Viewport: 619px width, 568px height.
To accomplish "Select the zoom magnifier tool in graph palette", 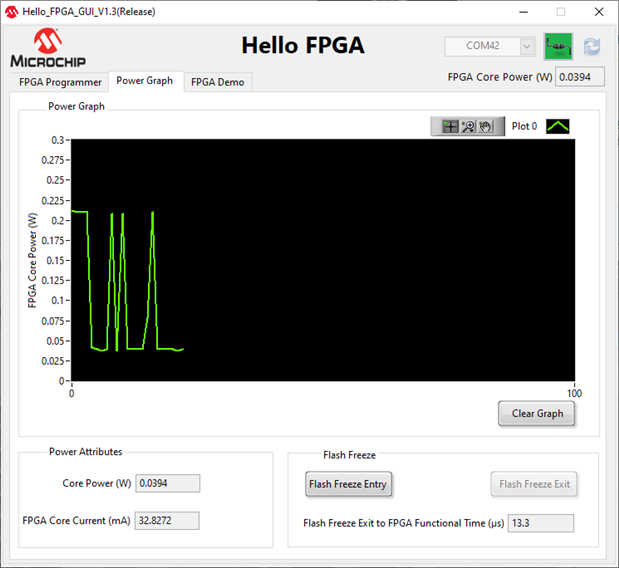I will click(x=468, y=127).
